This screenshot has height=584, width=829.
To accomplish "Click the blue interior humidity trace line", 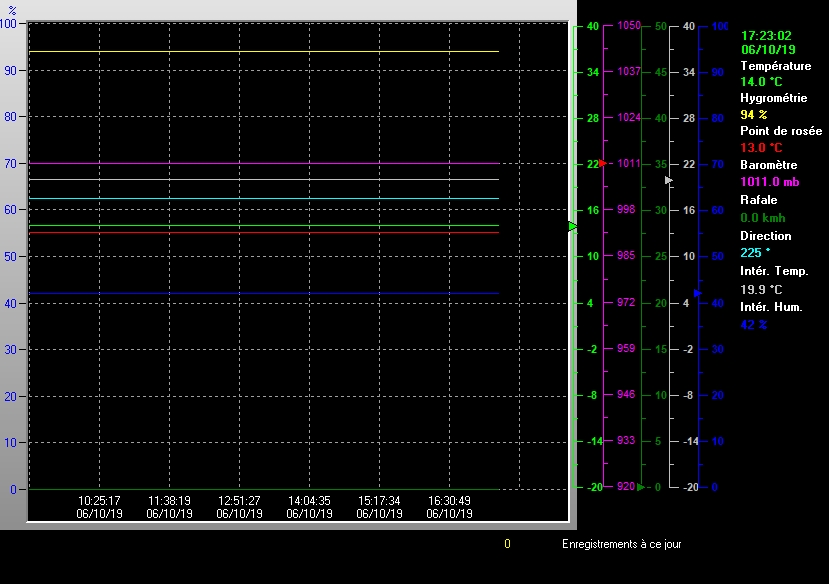I will click(x=264, y=293).
